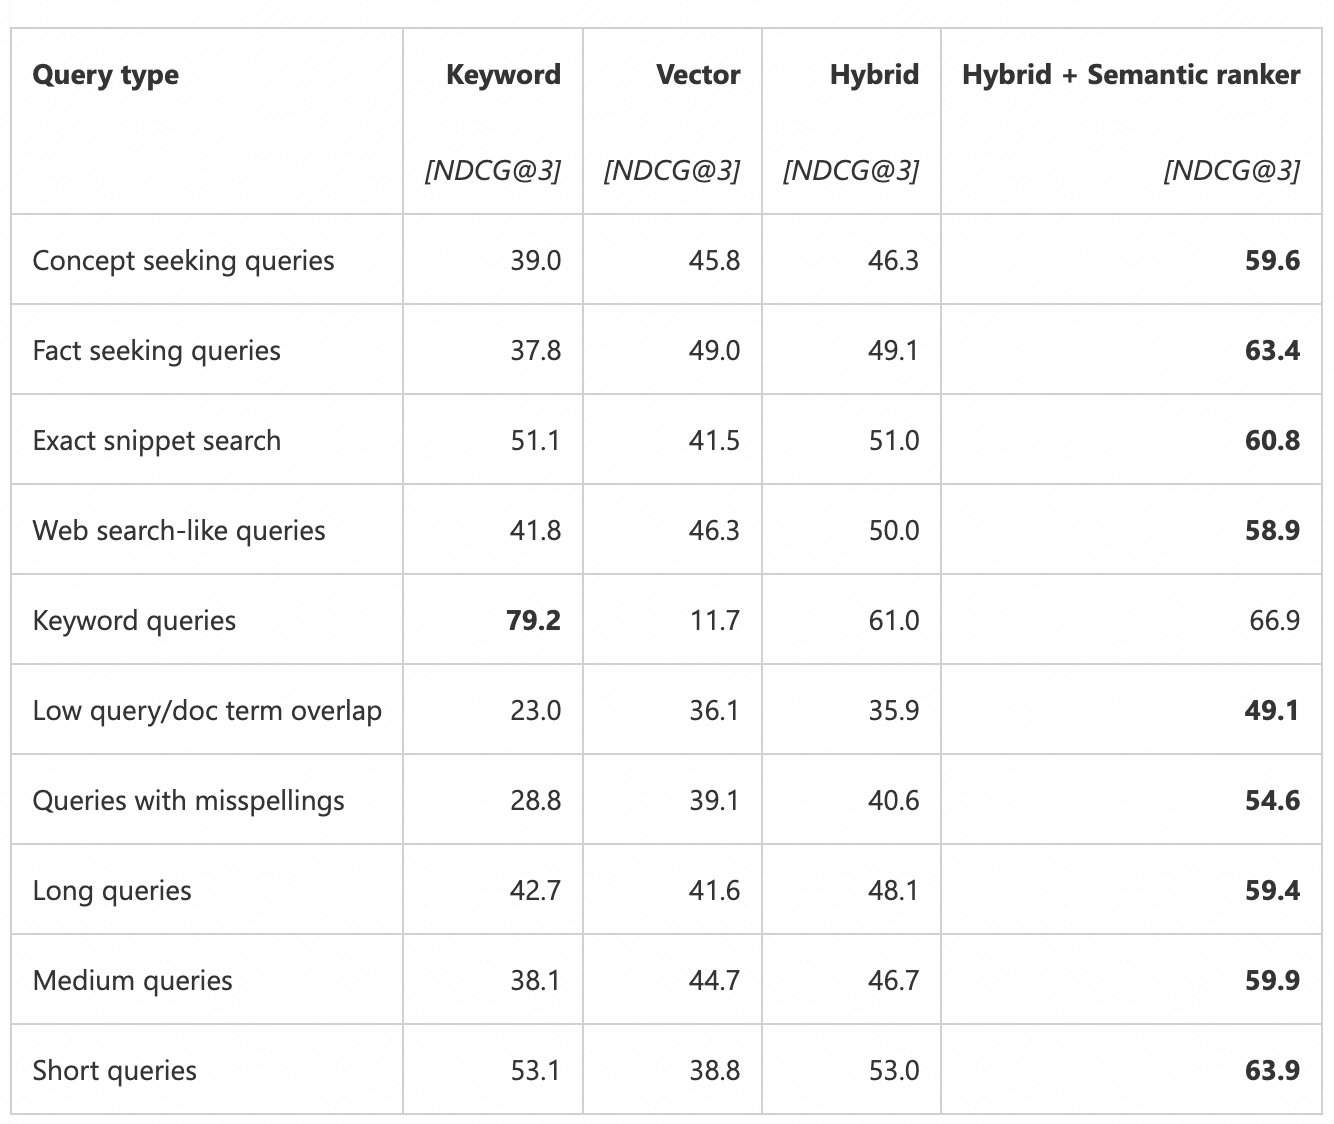1334x1124 pixels.
Task: Click the 11.7 vector score cell
Action: coord(714,621)
